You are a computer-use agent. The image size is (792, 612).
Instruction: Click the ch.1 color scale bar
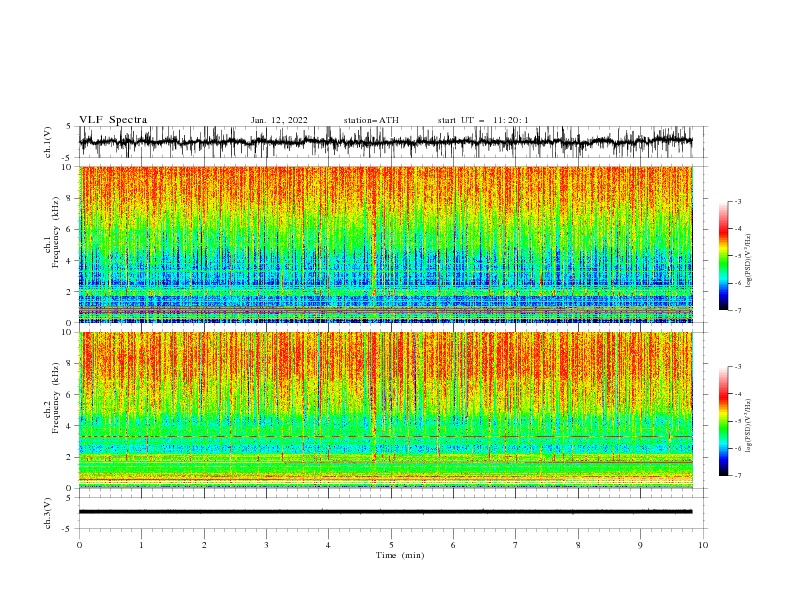(724, 256)
